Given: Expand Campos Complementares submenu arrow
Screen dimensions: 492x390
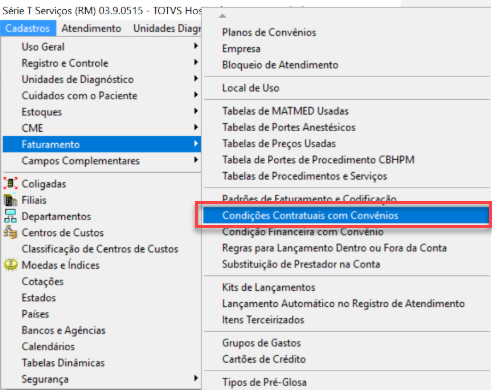Looking at the screenshot, I should point(196,160).
